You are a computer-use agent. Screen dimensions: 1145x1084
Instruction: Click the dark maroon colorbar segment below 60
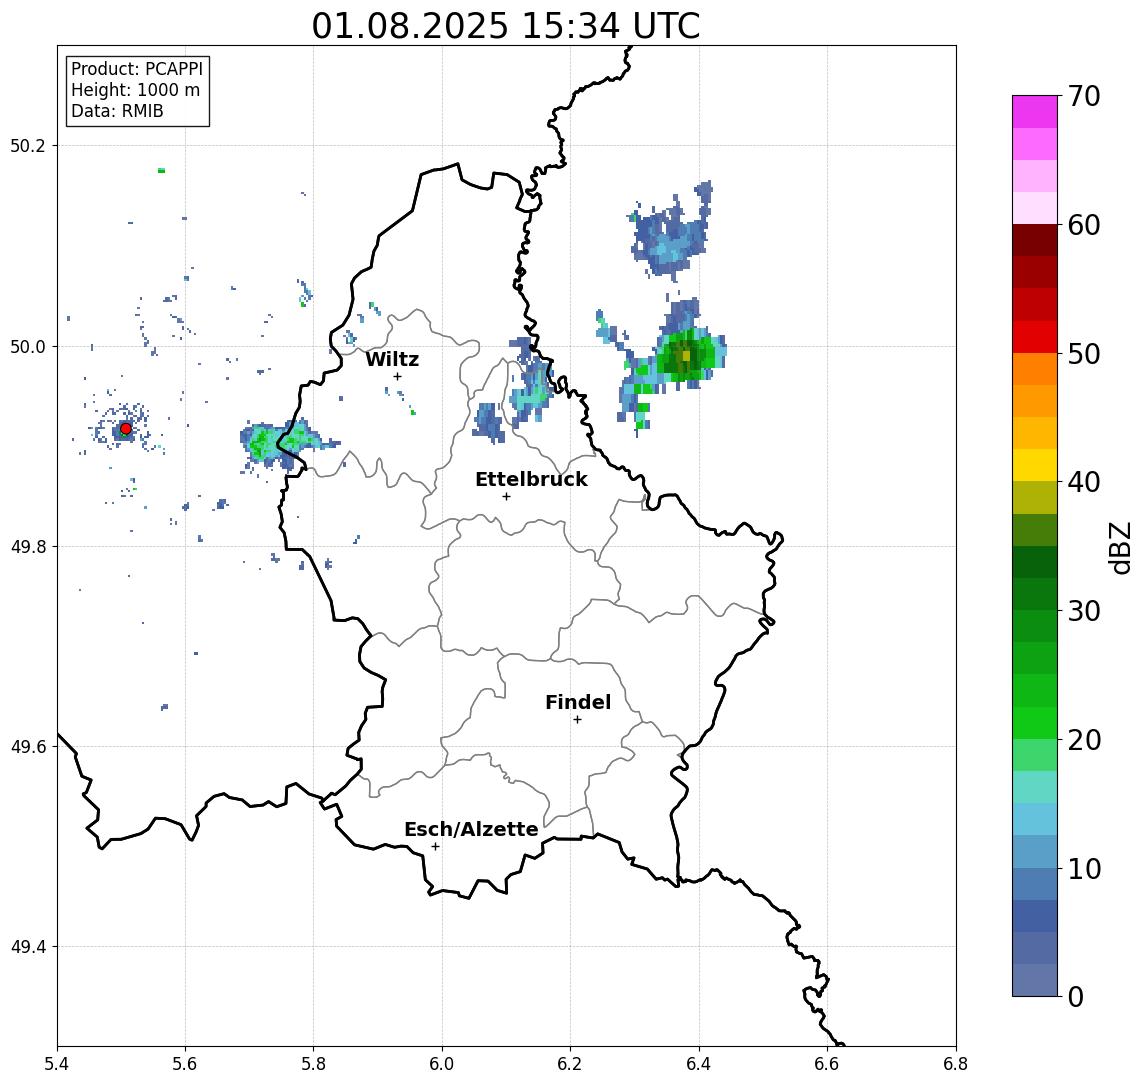1035,240
